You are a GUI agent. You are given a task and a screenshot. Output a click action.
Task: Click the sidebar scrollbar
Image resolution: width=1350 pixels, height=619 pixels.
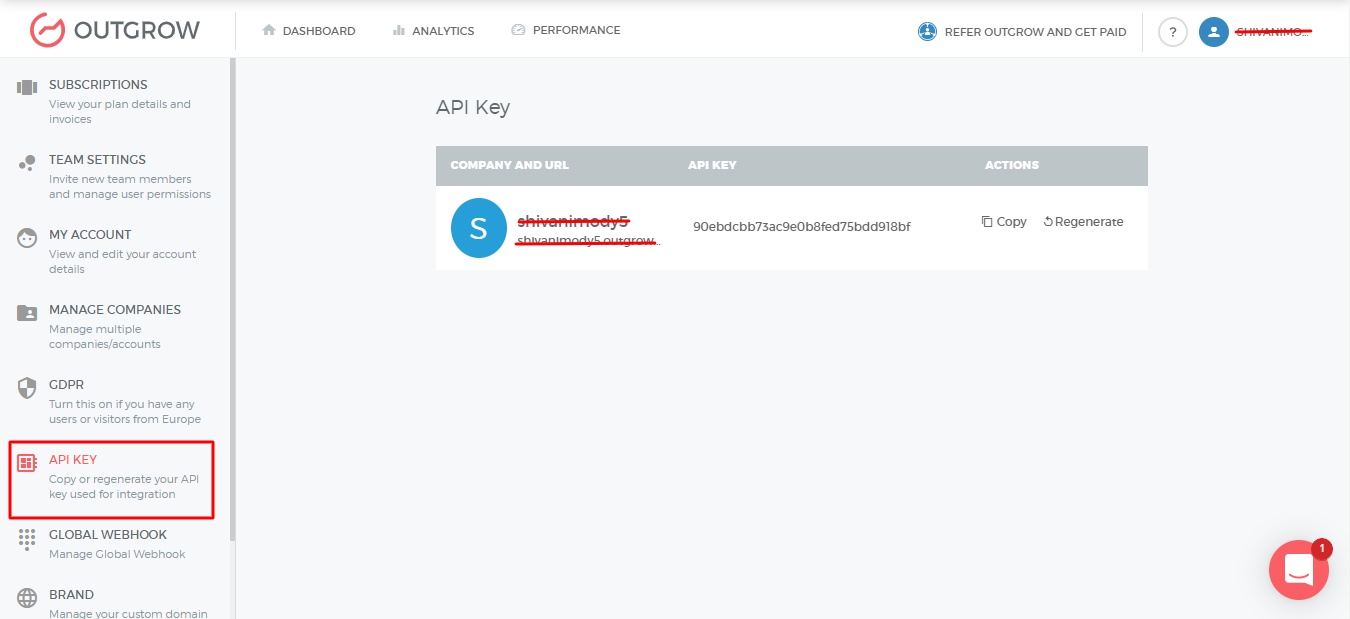pyautogui.click(x=233, y=300)
